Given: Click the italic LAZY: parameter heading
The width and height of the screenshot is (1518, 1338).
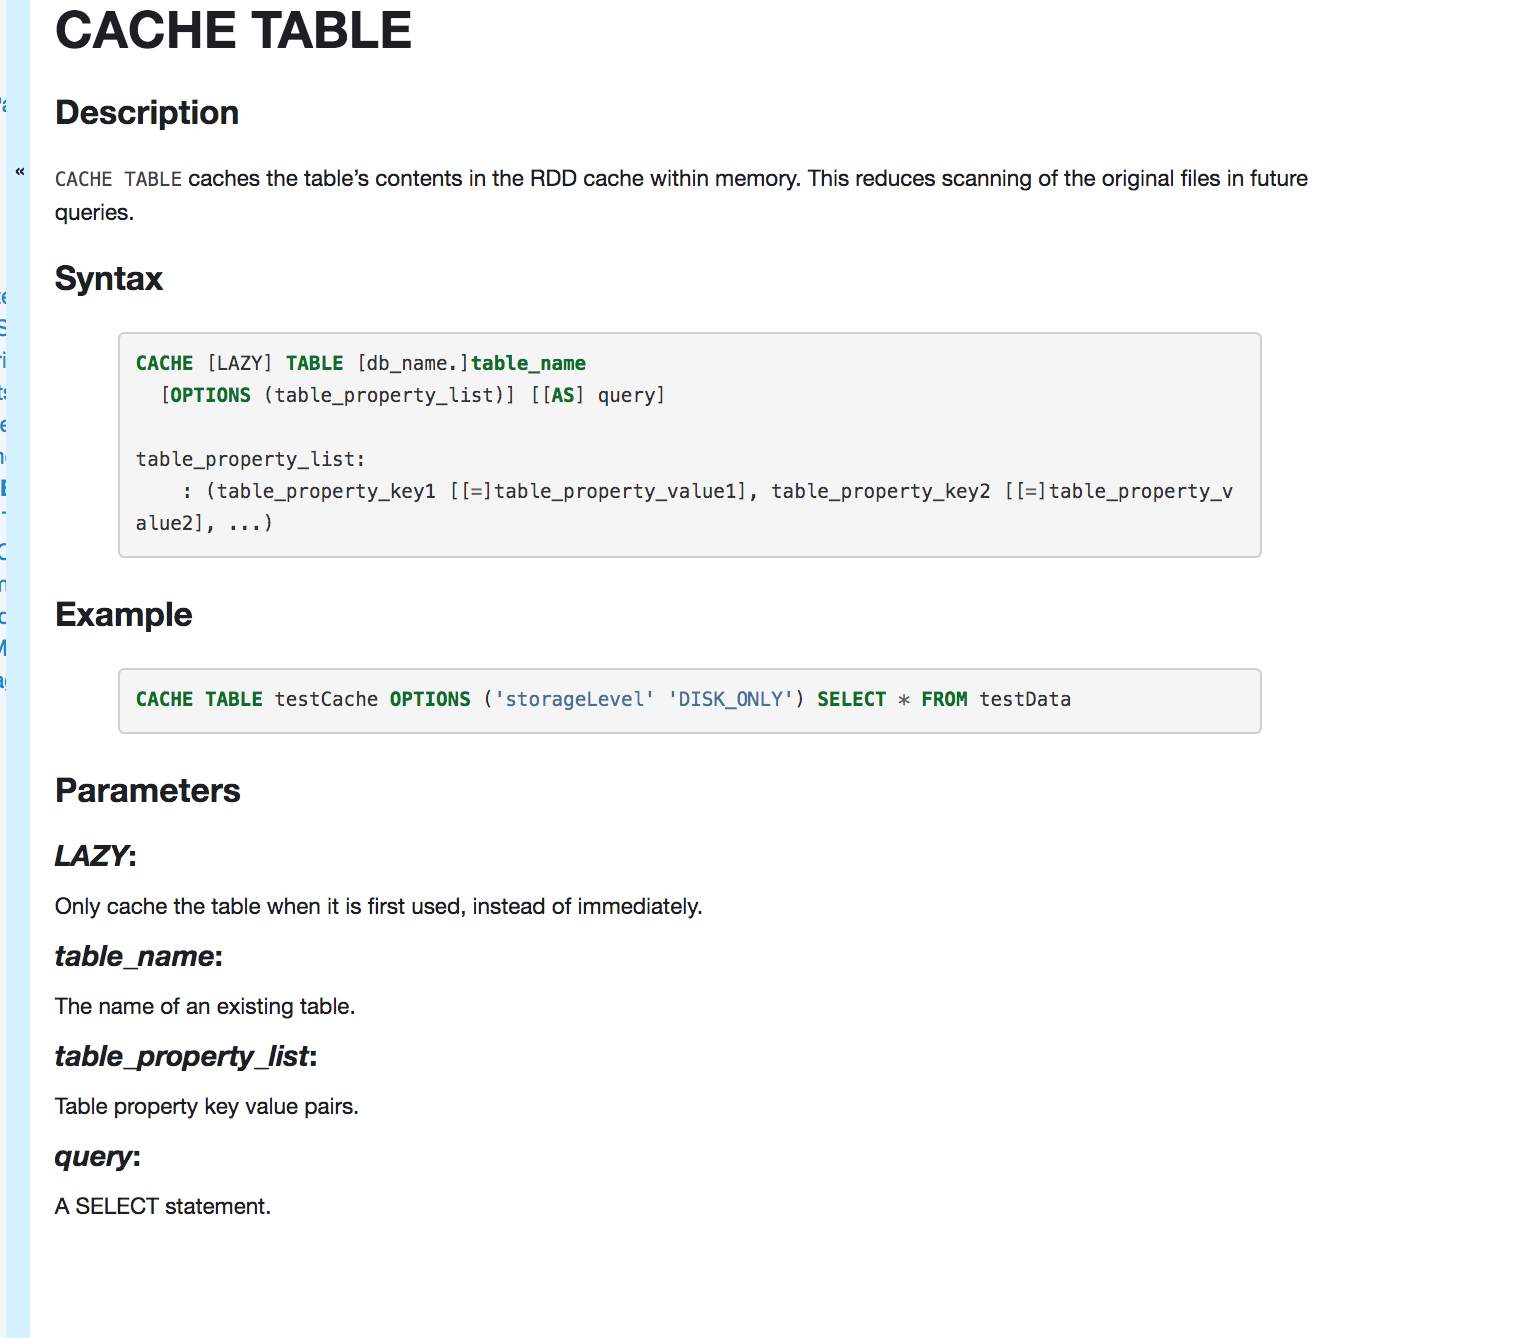Looking at the screenshot, I should (x=95, y=856).
